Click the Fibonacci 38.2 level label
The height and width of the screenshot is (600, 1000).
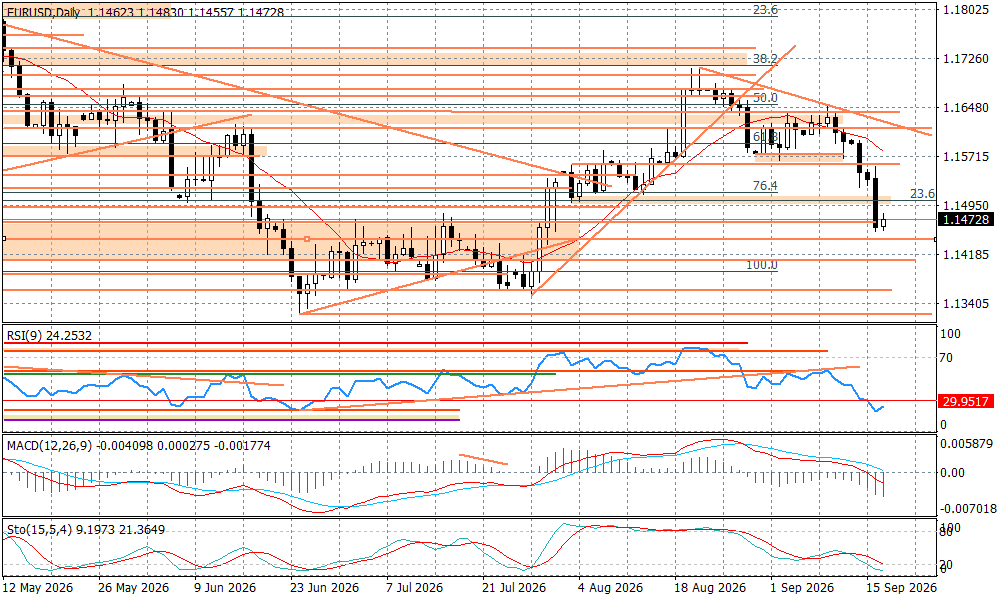[765, 59]
